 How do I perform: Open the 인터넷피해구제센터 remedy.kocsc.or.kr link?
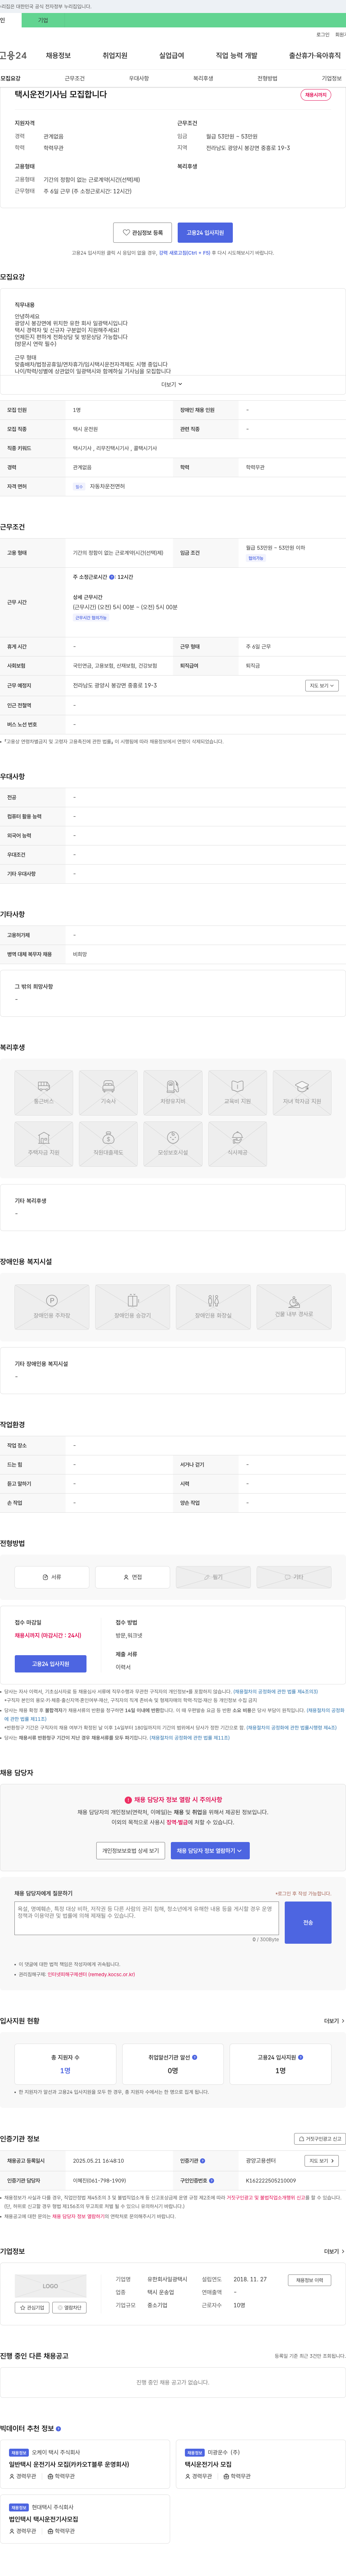(91, 1975)
